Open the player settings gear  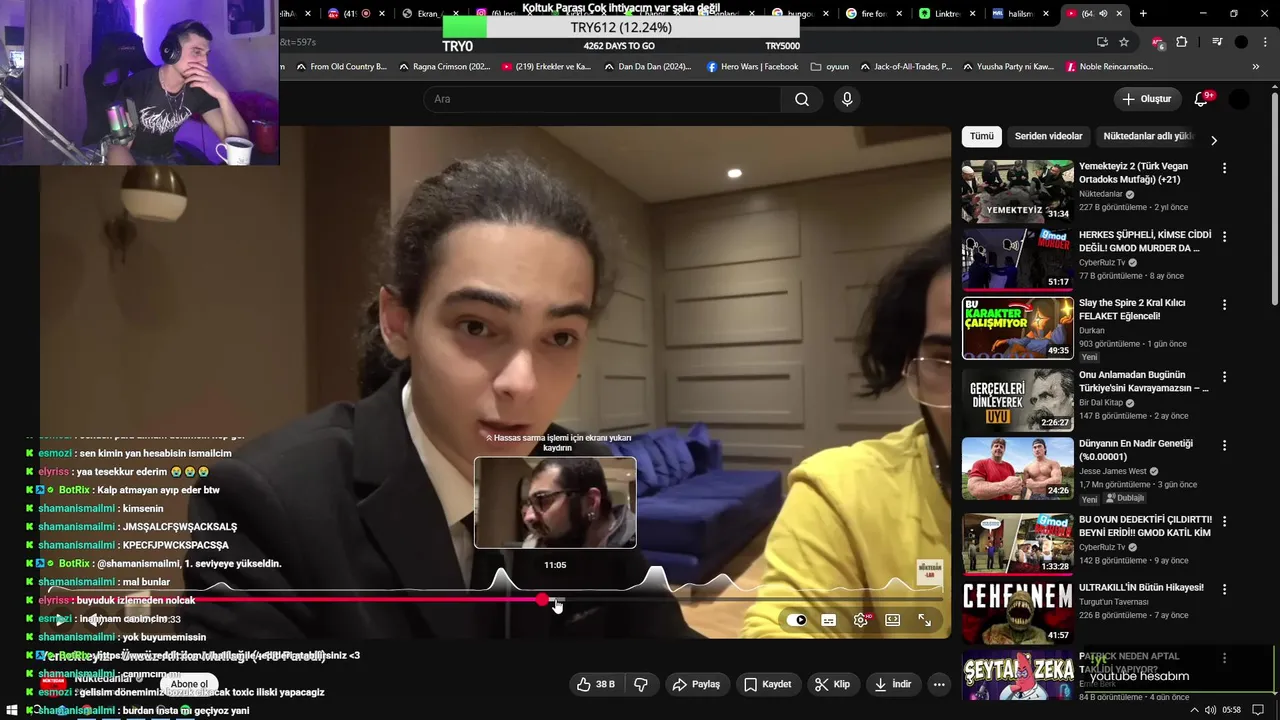point(860,620)
